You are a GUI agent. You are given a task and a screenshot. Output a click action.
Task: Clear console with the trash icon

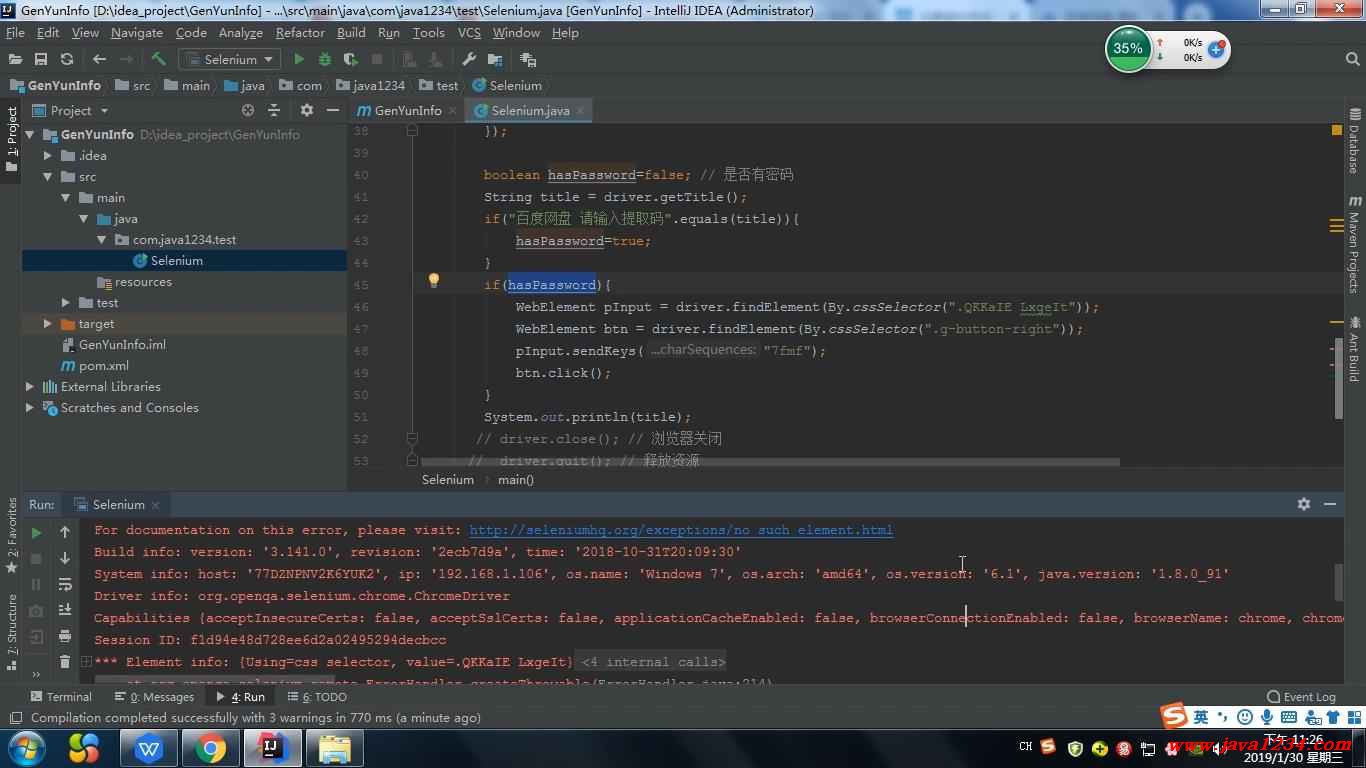pos(65,662)
